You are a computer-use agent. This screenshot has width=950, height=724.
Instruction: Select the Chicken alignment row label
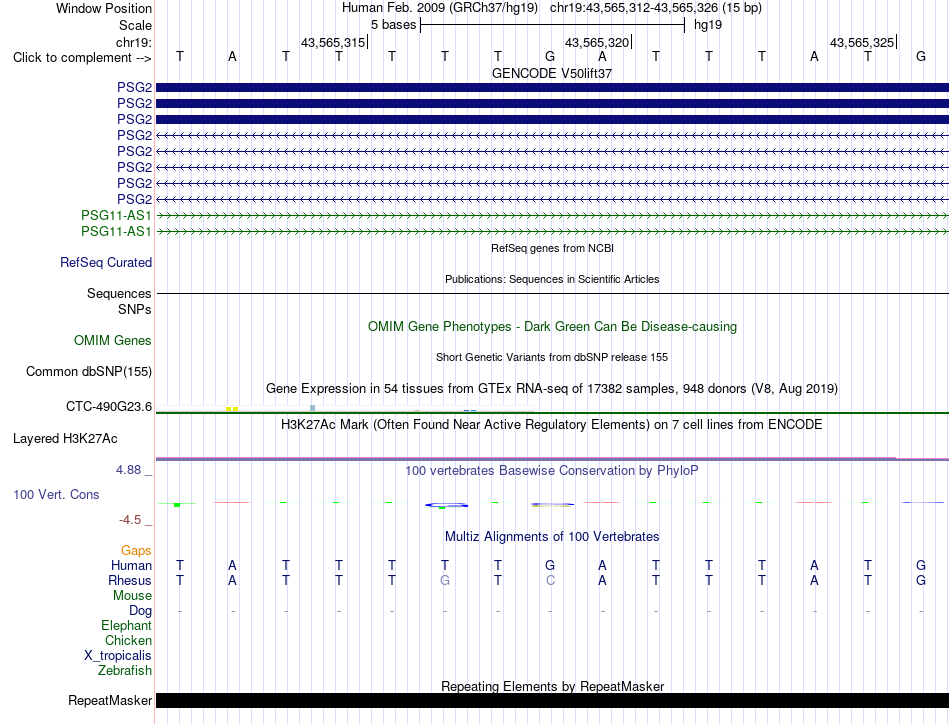pyautogui.click(x=128, y=640)
